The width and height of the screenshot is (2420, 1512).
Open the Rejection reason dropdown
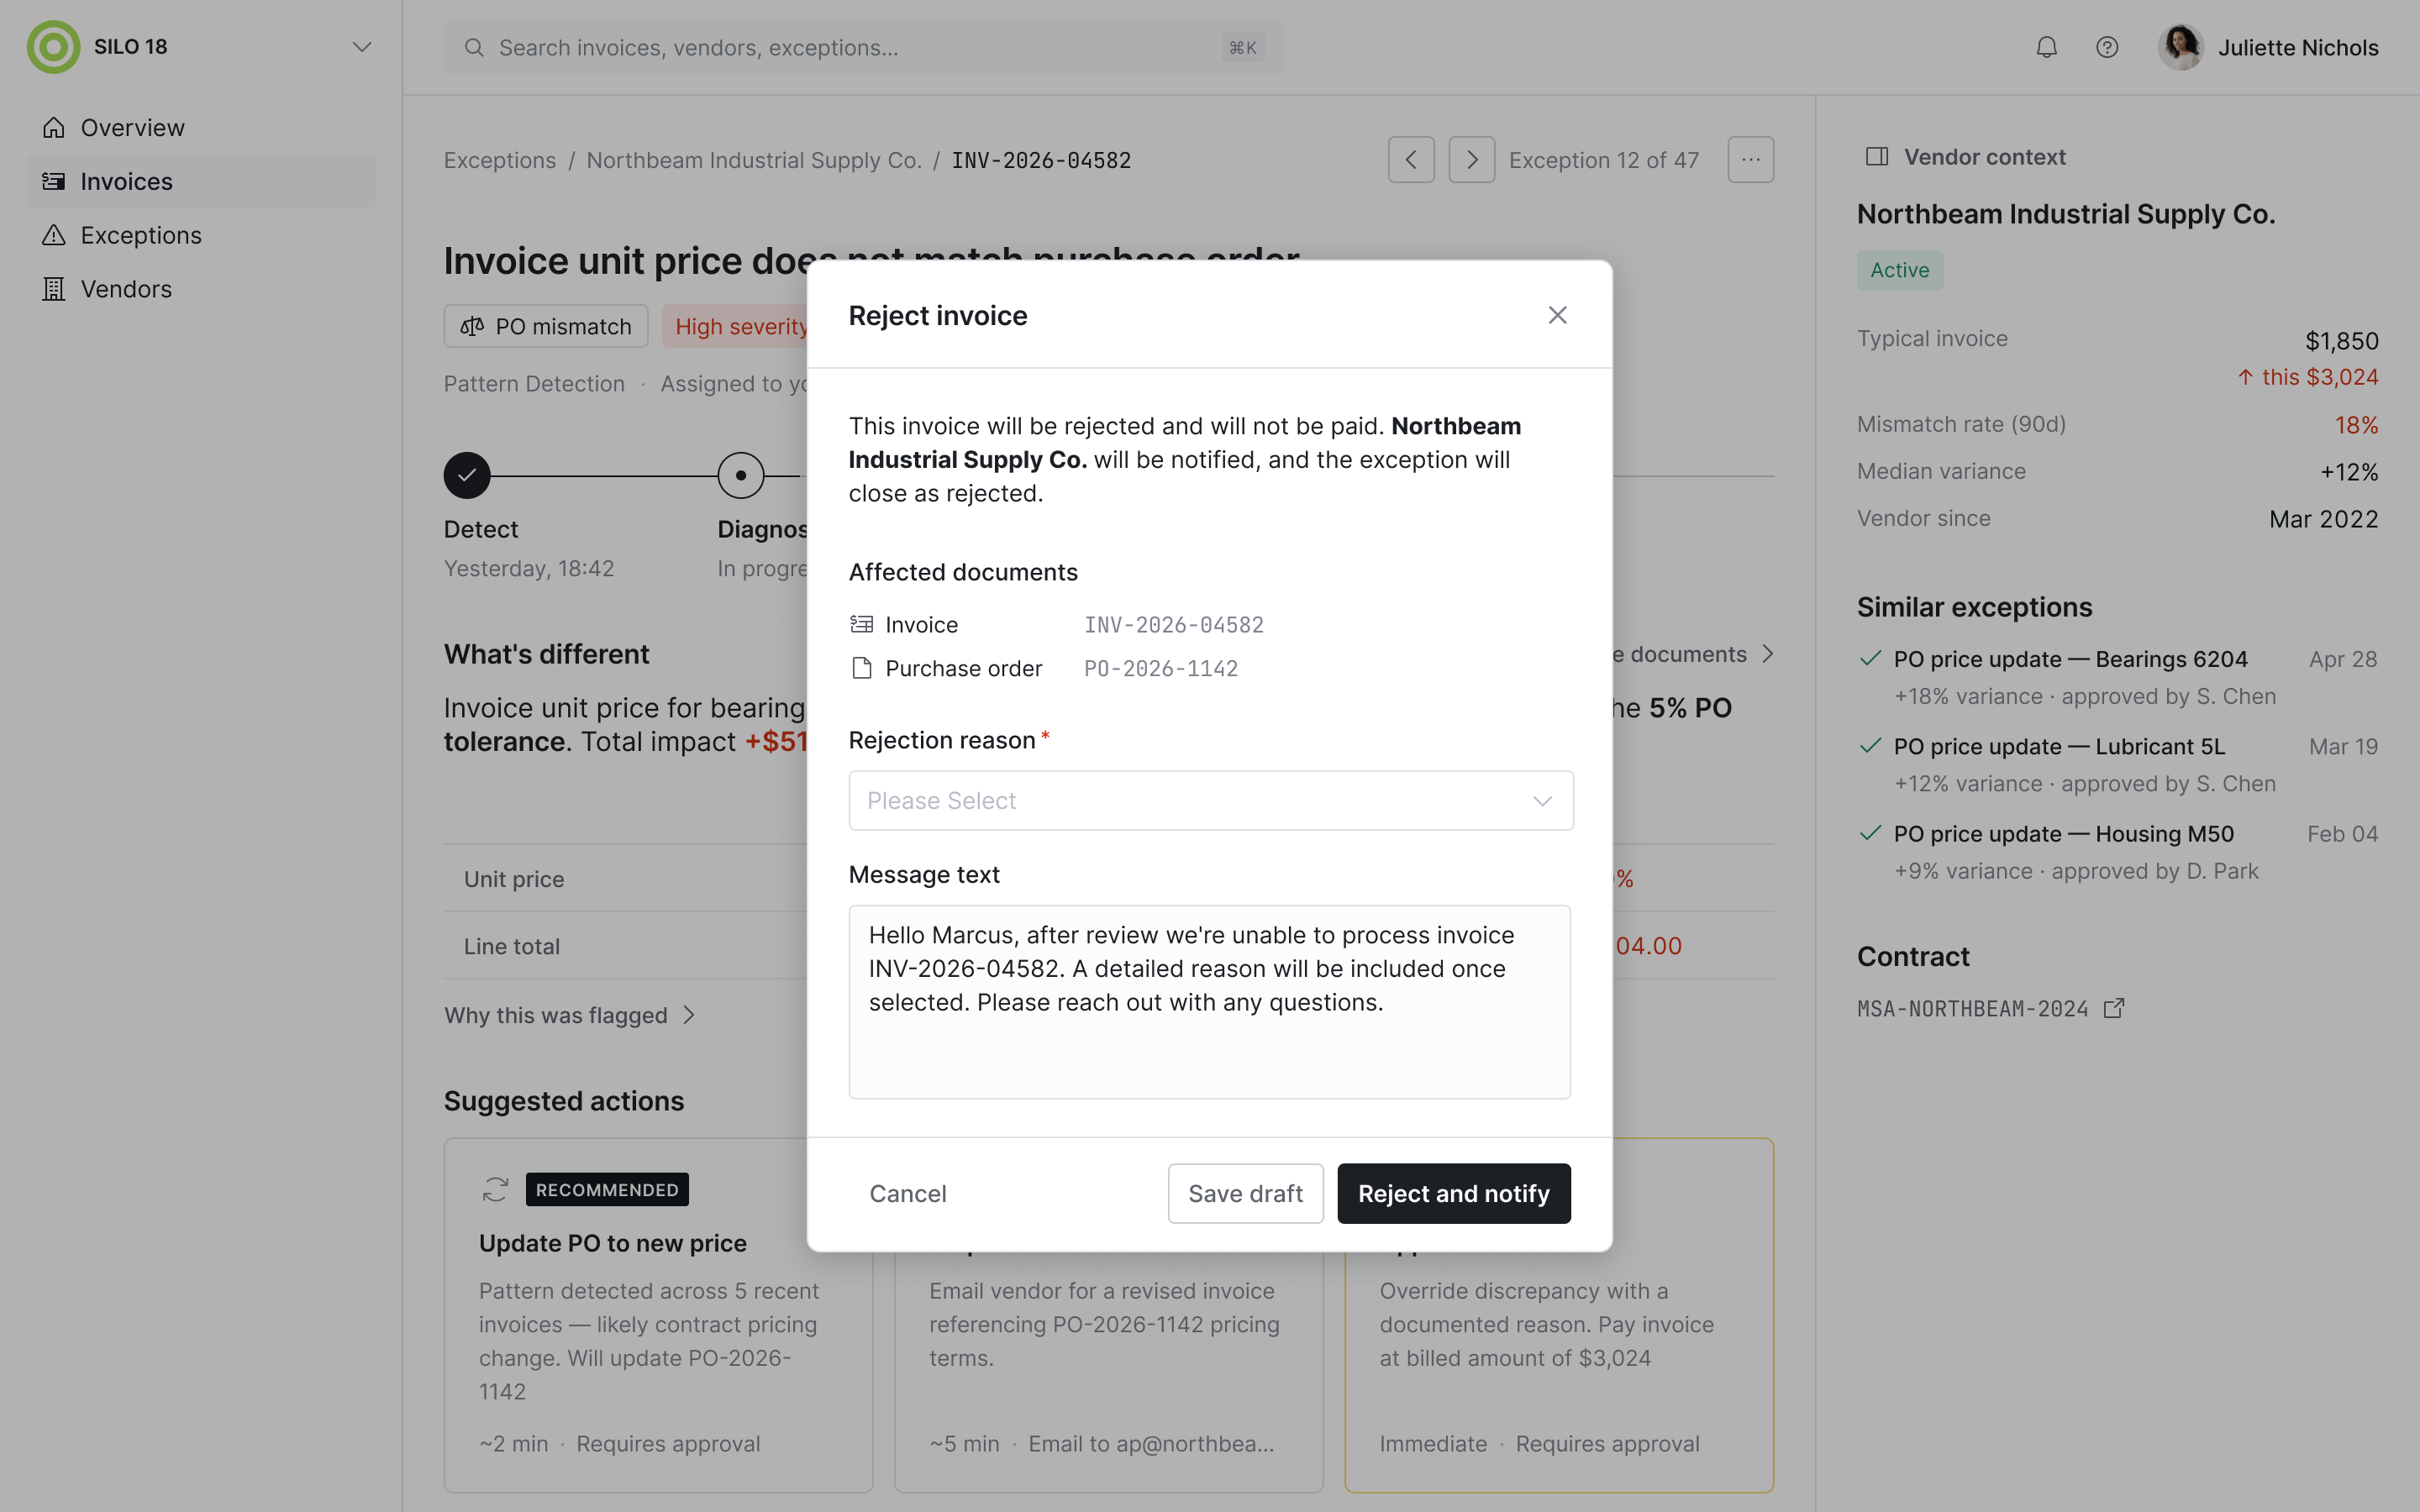tap(1211, 800)
